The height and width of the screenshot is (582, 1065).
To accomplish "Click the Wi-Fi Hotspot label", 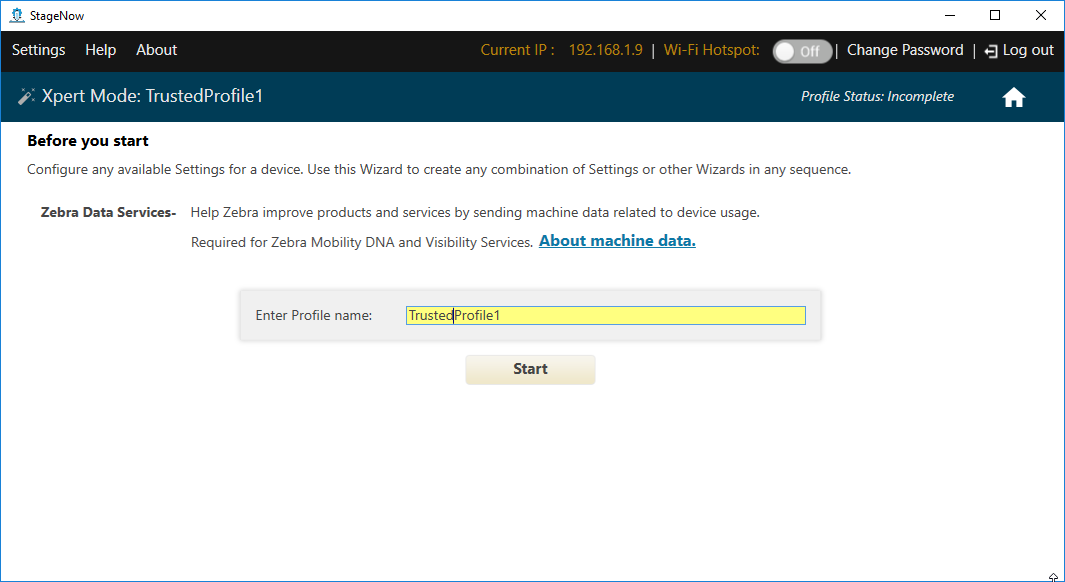I will pyautogui.click(x=711, y=50).
